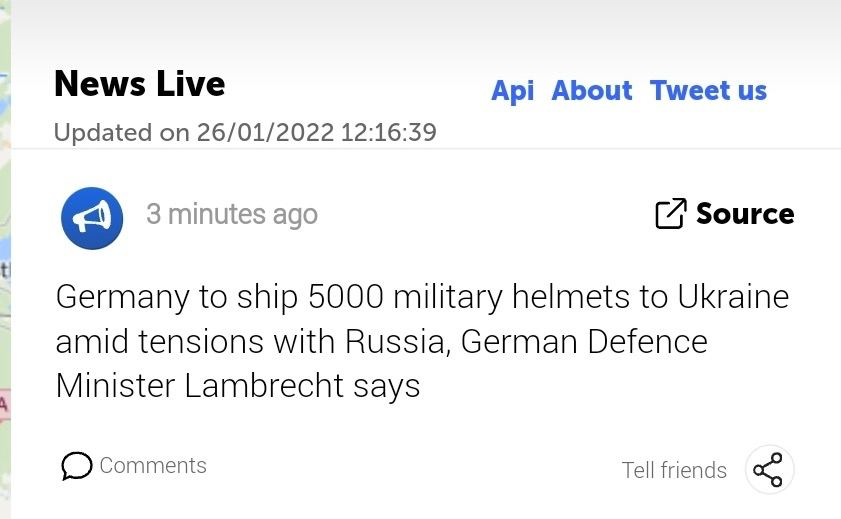Click the 'Minister Lambrecht says' headline line
Viewport: 841px width, 519px height.
pyautogui.click(x=238, y=386)
